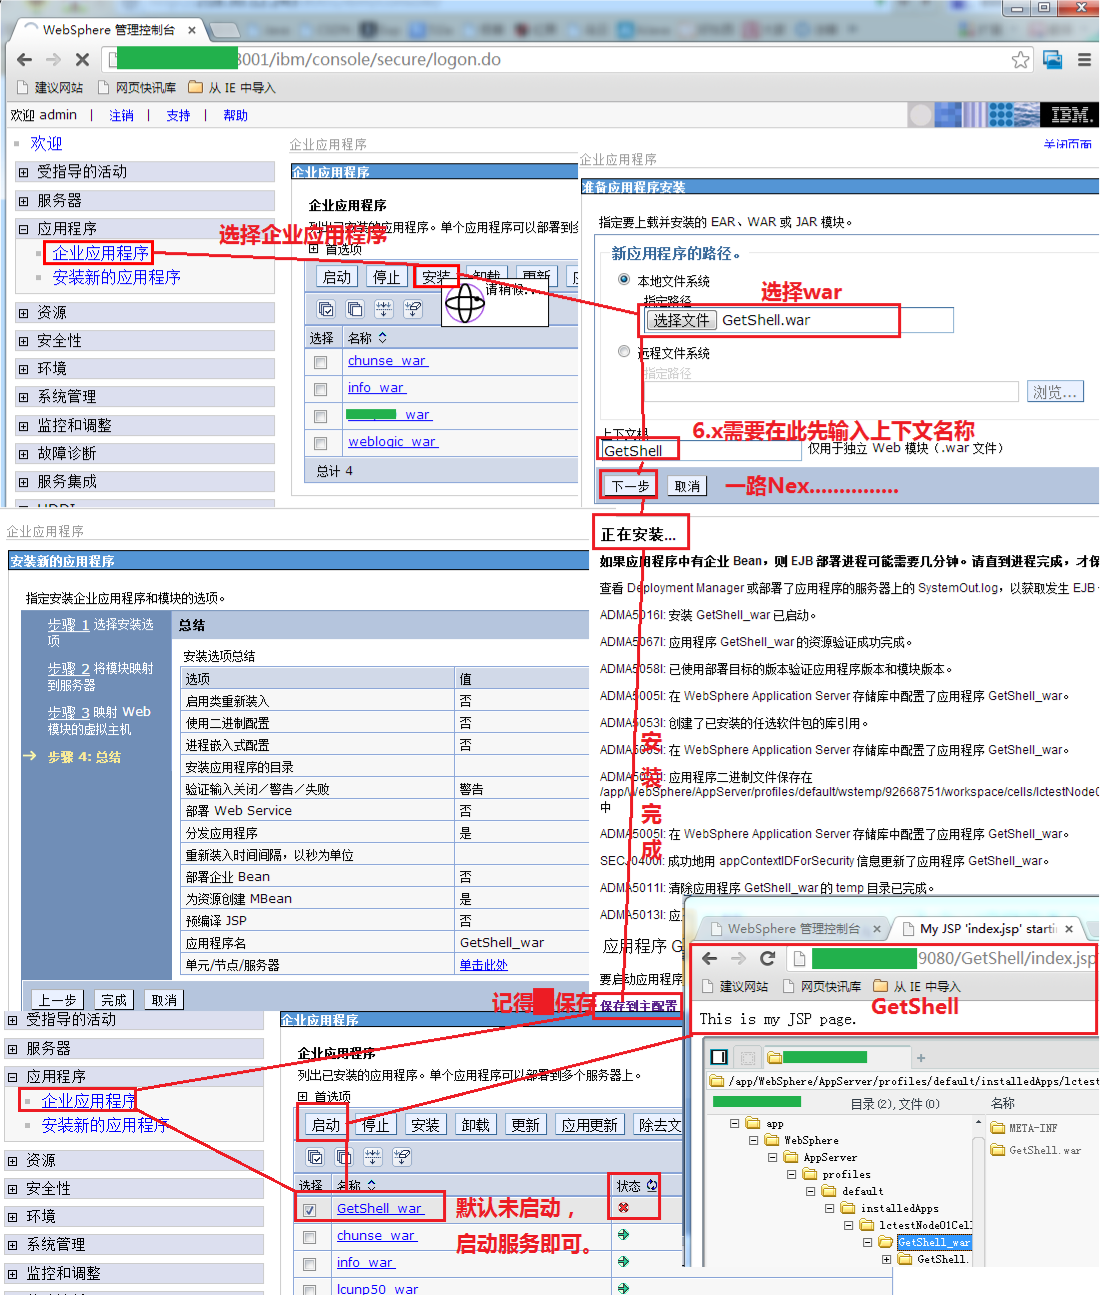Screen dimensions: 1100x1301
Task: Select all rows in the weblogic_war application table
Action: pos(326,309)
